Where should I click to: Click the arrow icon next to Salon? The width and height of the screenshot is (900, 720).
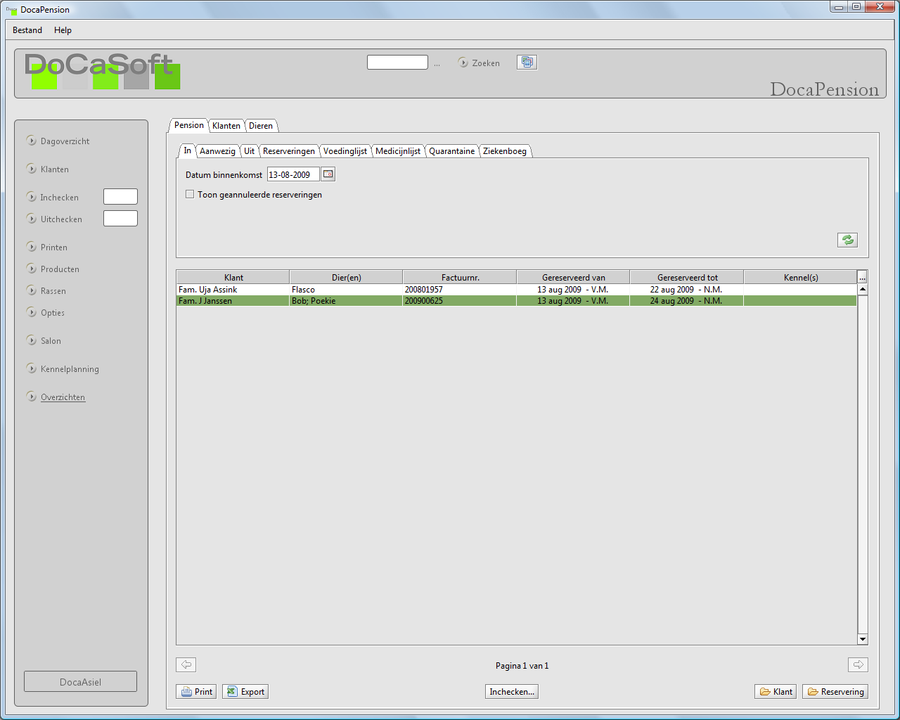point(32,340)
